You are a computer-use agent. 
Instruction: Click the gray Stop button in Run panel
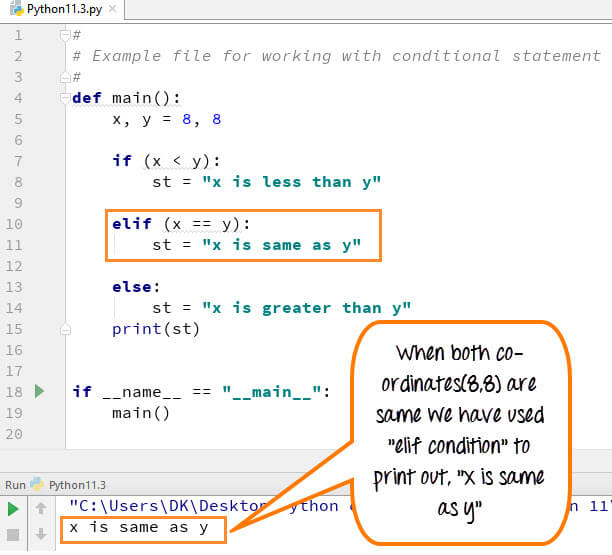click(x=14, y=533)
